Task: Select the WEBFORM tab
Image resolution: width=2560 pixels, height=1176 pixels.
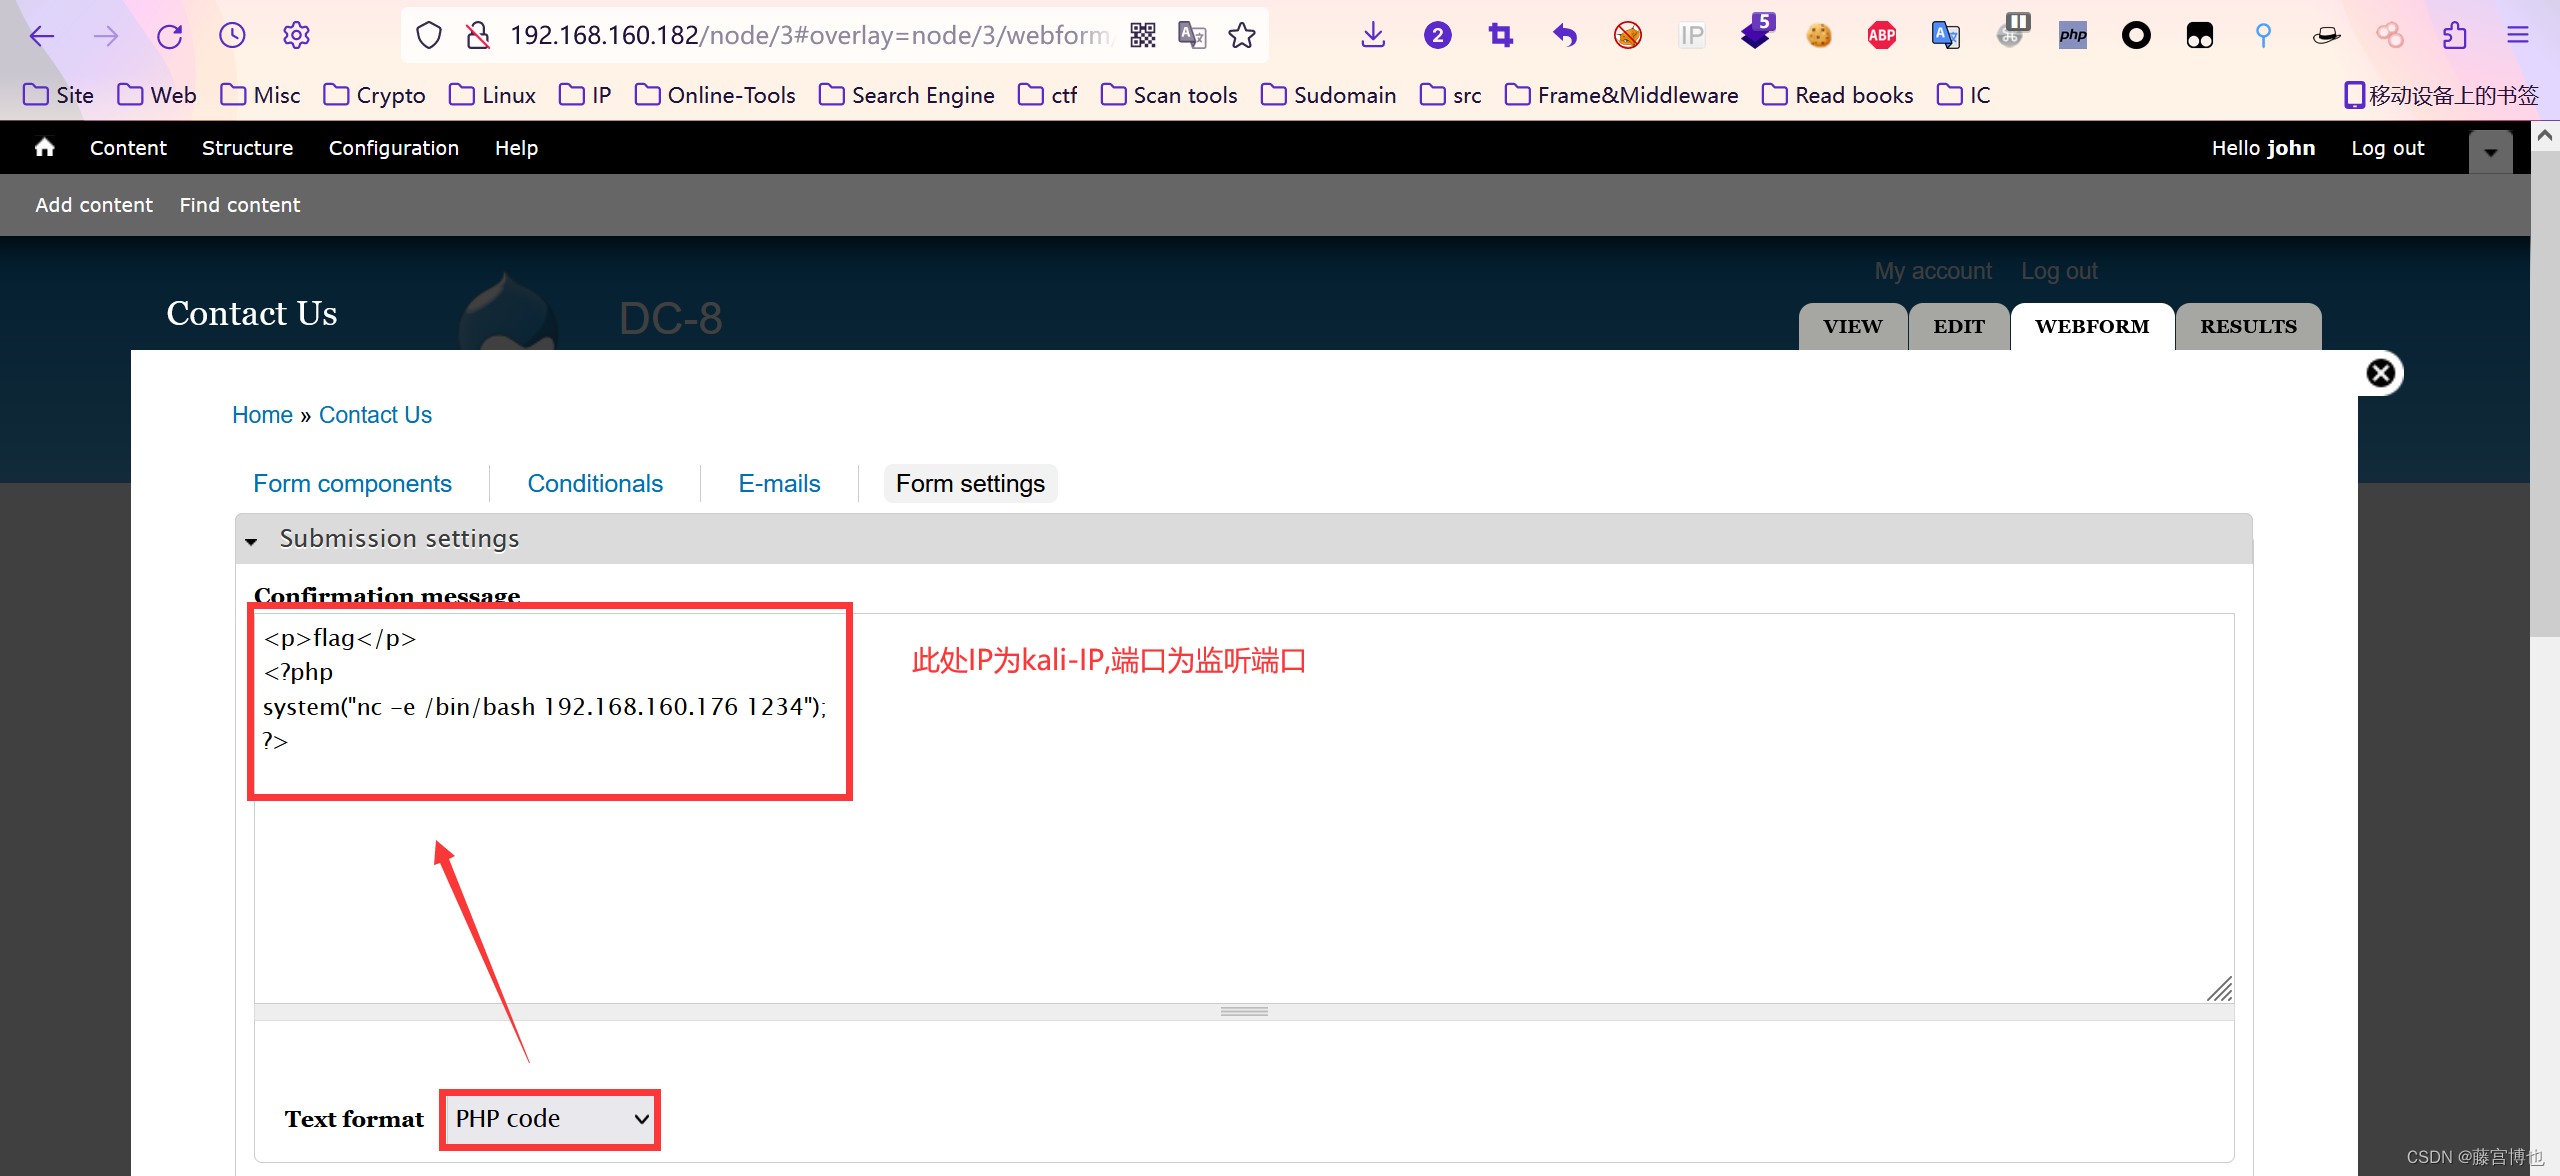Action: [2092, 327]
